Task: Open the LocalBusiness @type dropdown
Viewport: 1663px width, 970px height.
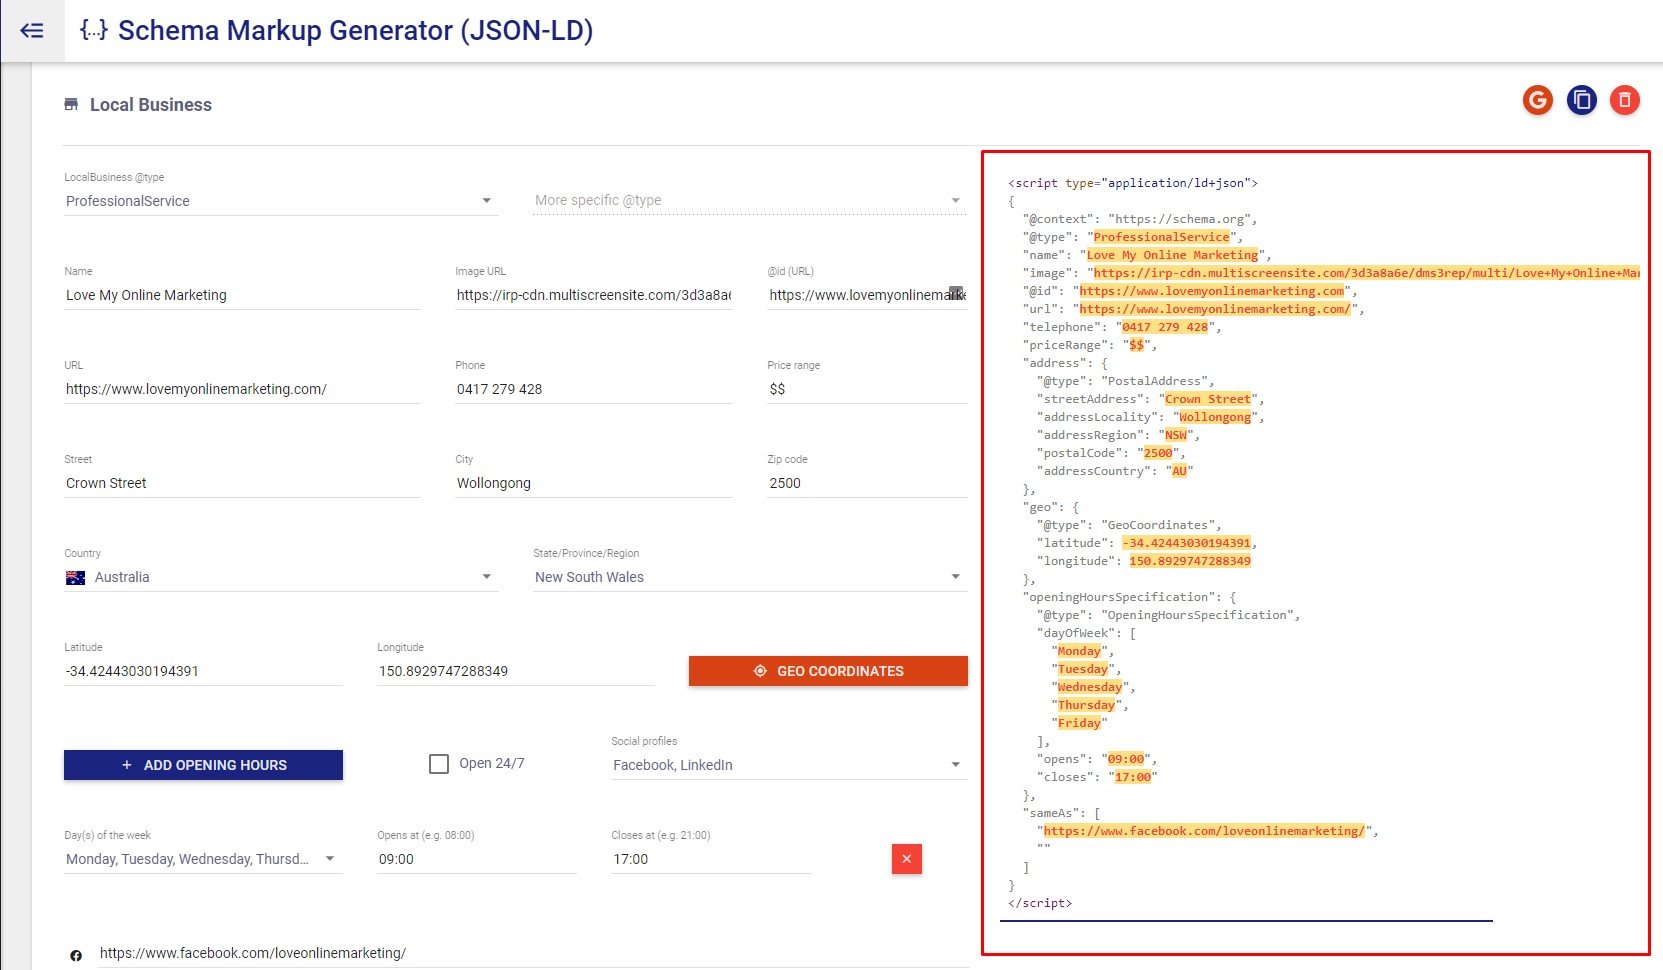Action: (487, 200)
